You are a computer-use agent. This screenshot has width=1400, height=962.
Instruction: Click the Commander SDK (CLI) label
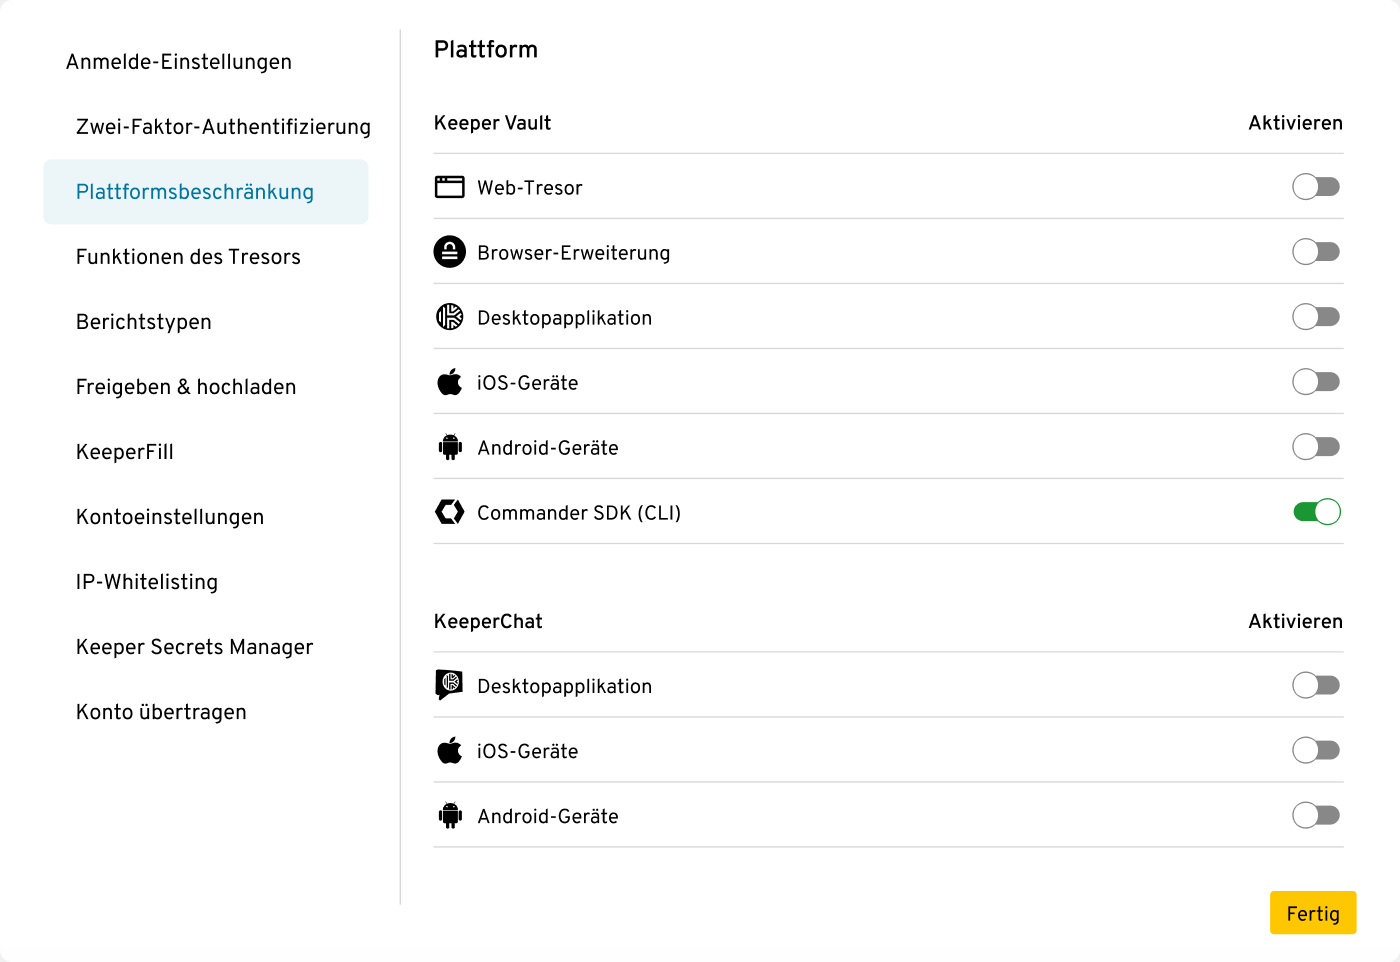pyautogui.click(x=579, y=513)
